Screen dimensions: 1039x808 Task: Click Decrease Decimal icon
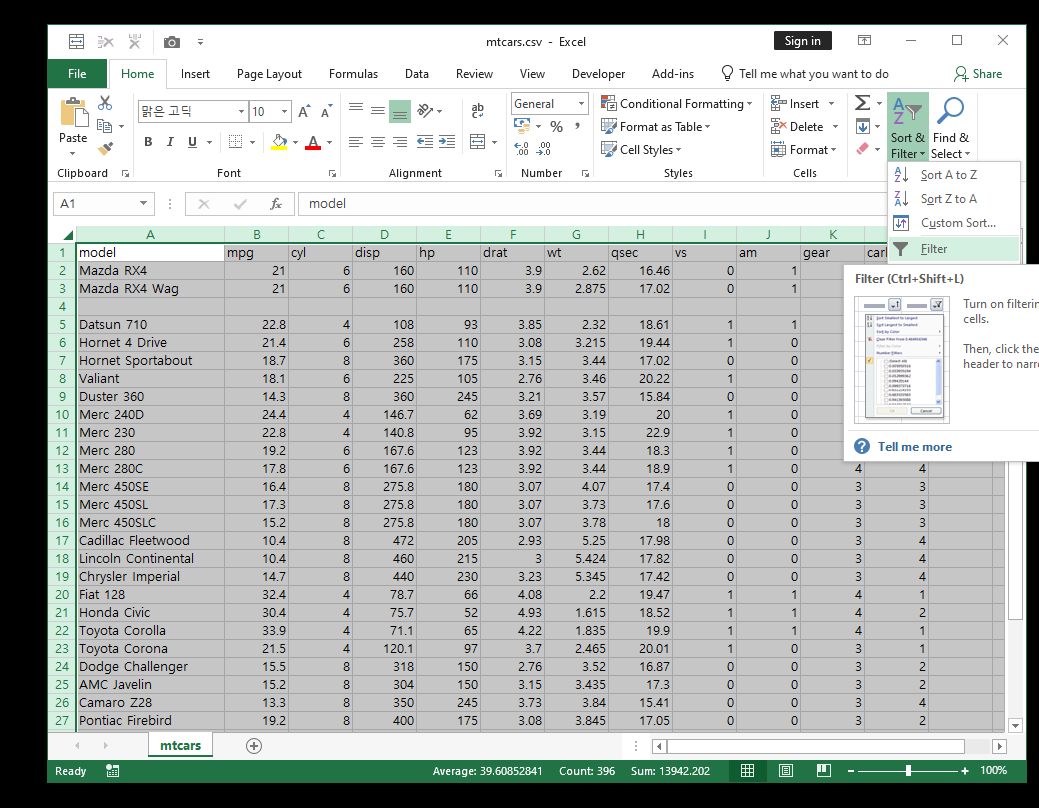[x=544, y=149]
